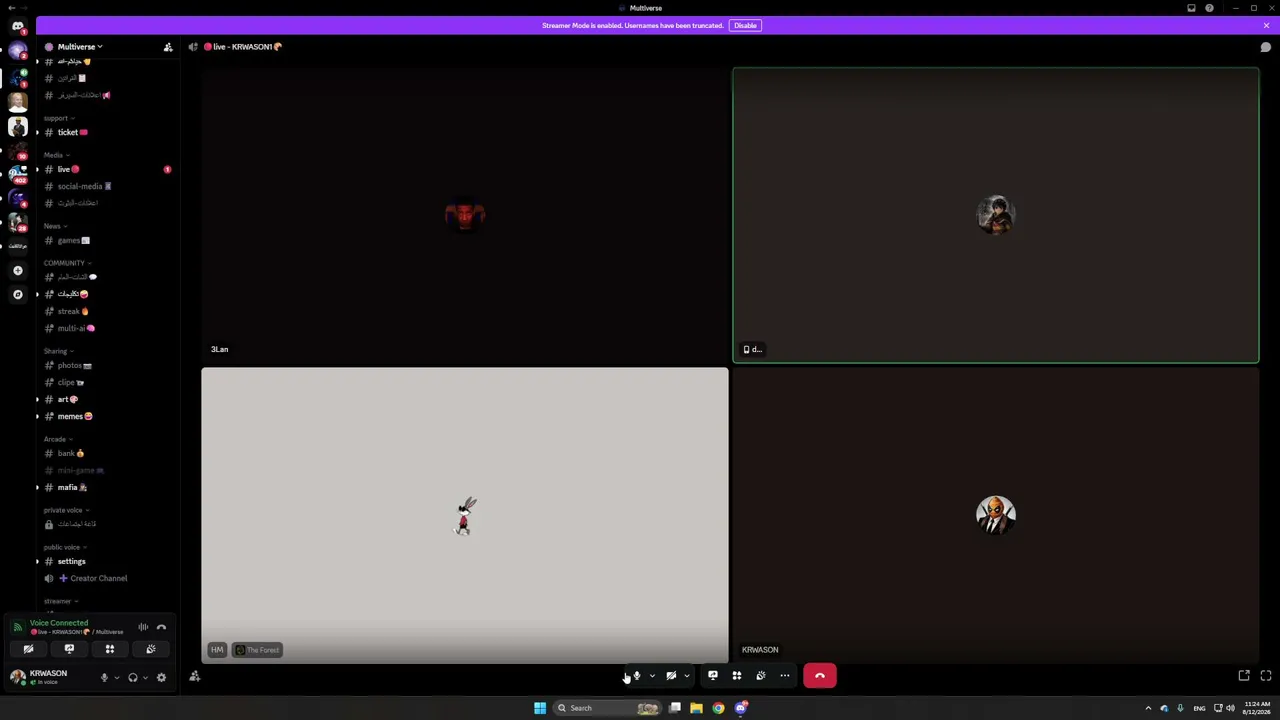The image size is (1280, 720).
Task: Turn on camera in the voice panel
Action: coord(28,649)
